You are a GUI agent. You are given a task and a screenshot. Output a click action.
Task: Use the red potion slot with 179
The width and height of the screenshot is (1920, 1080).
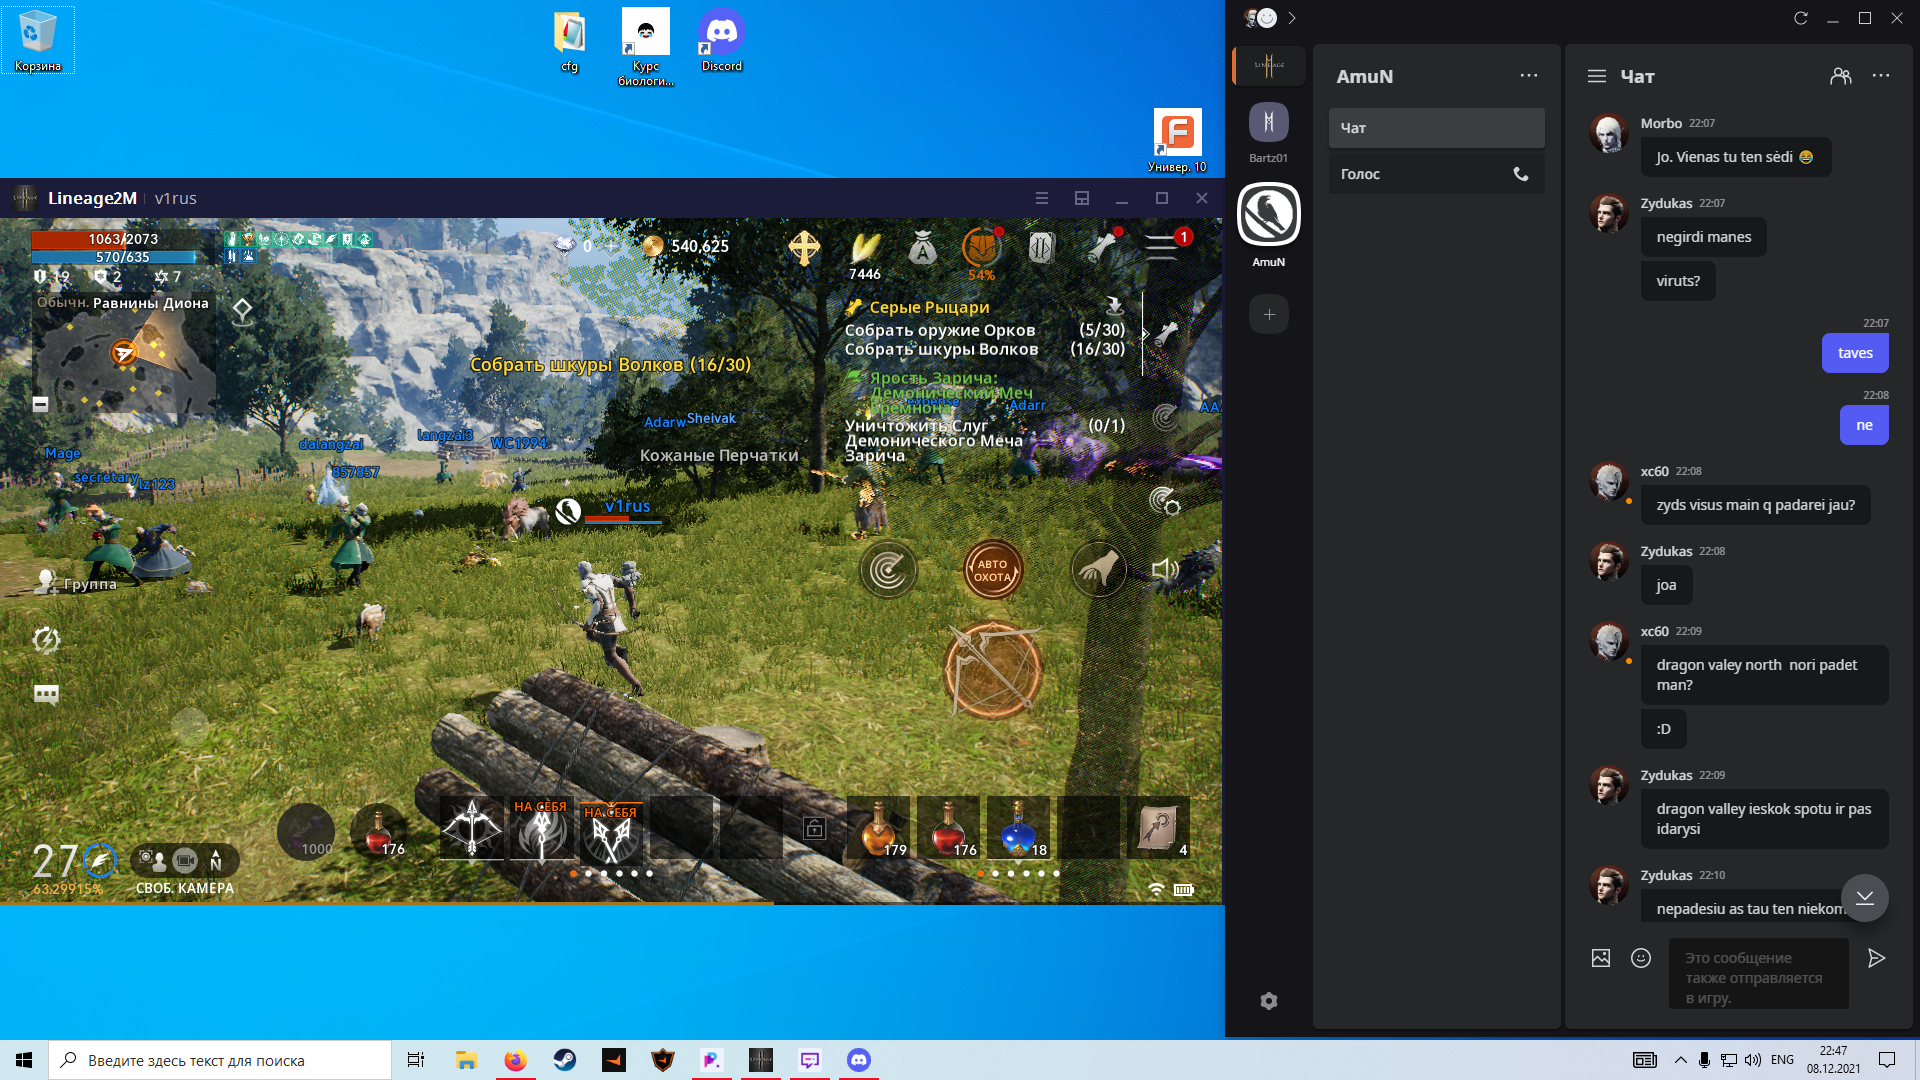(878, 828)
